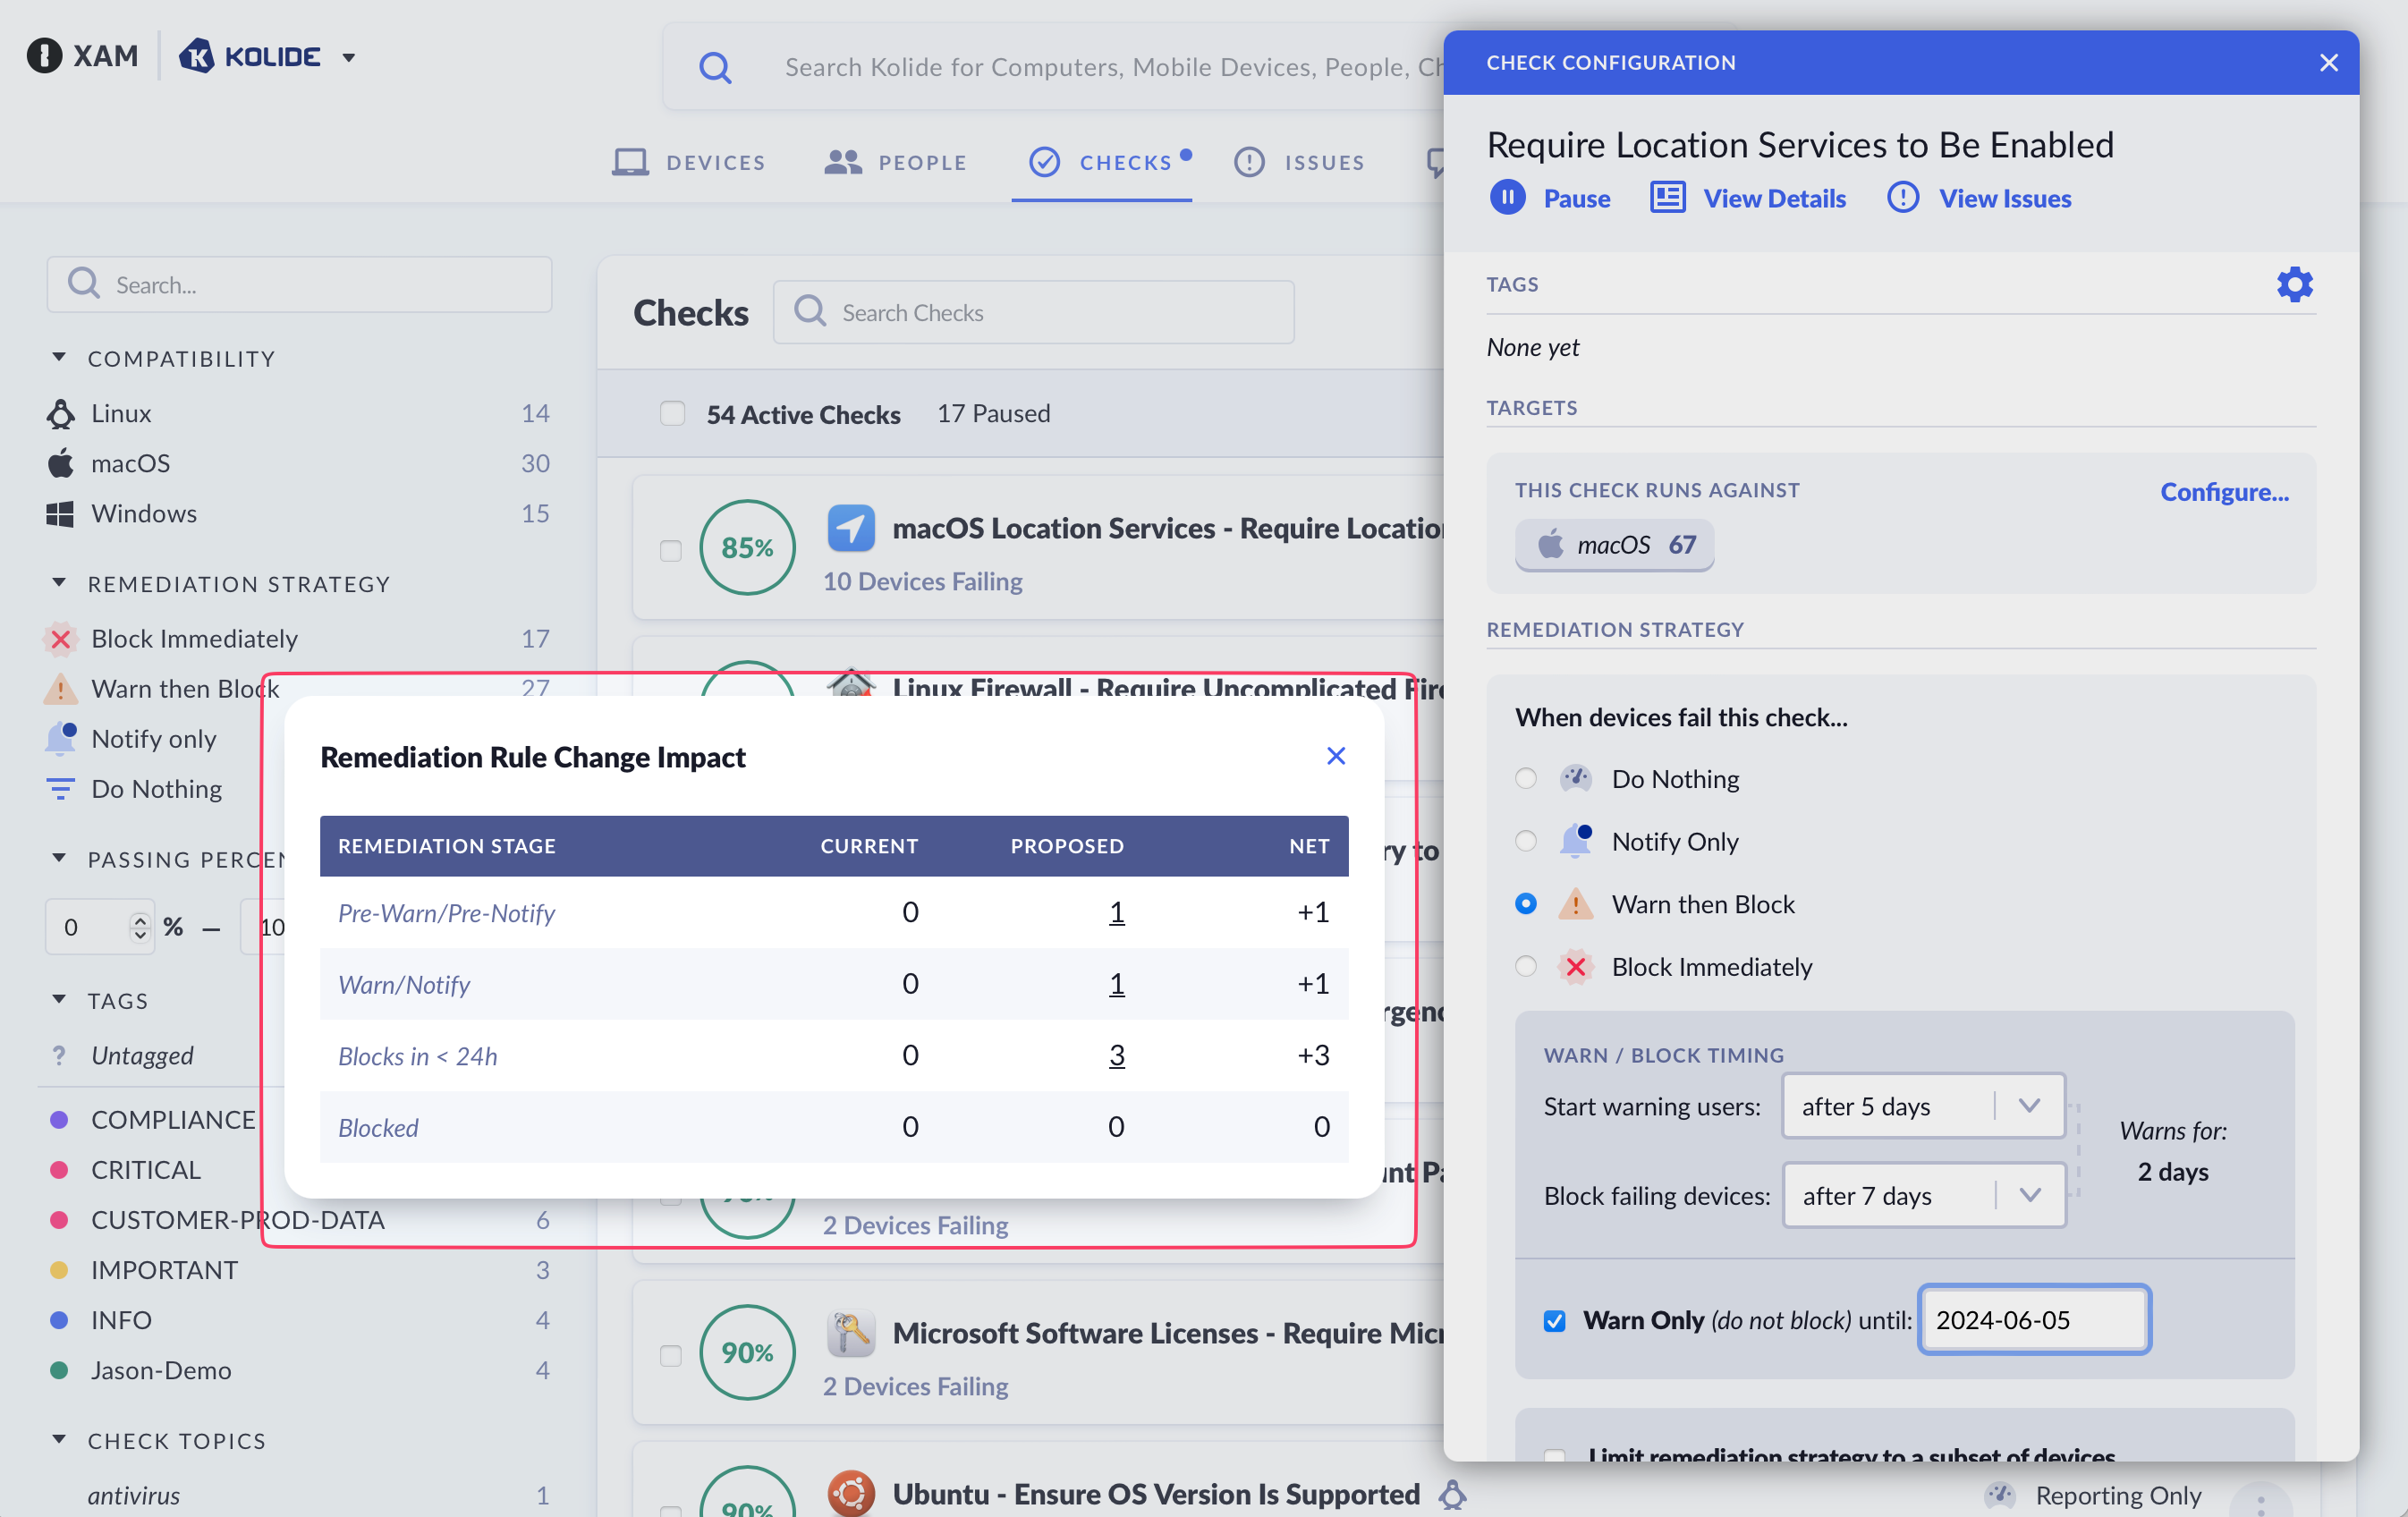
Task: Open the Tags settings gear
Action: click(2294, 285)
